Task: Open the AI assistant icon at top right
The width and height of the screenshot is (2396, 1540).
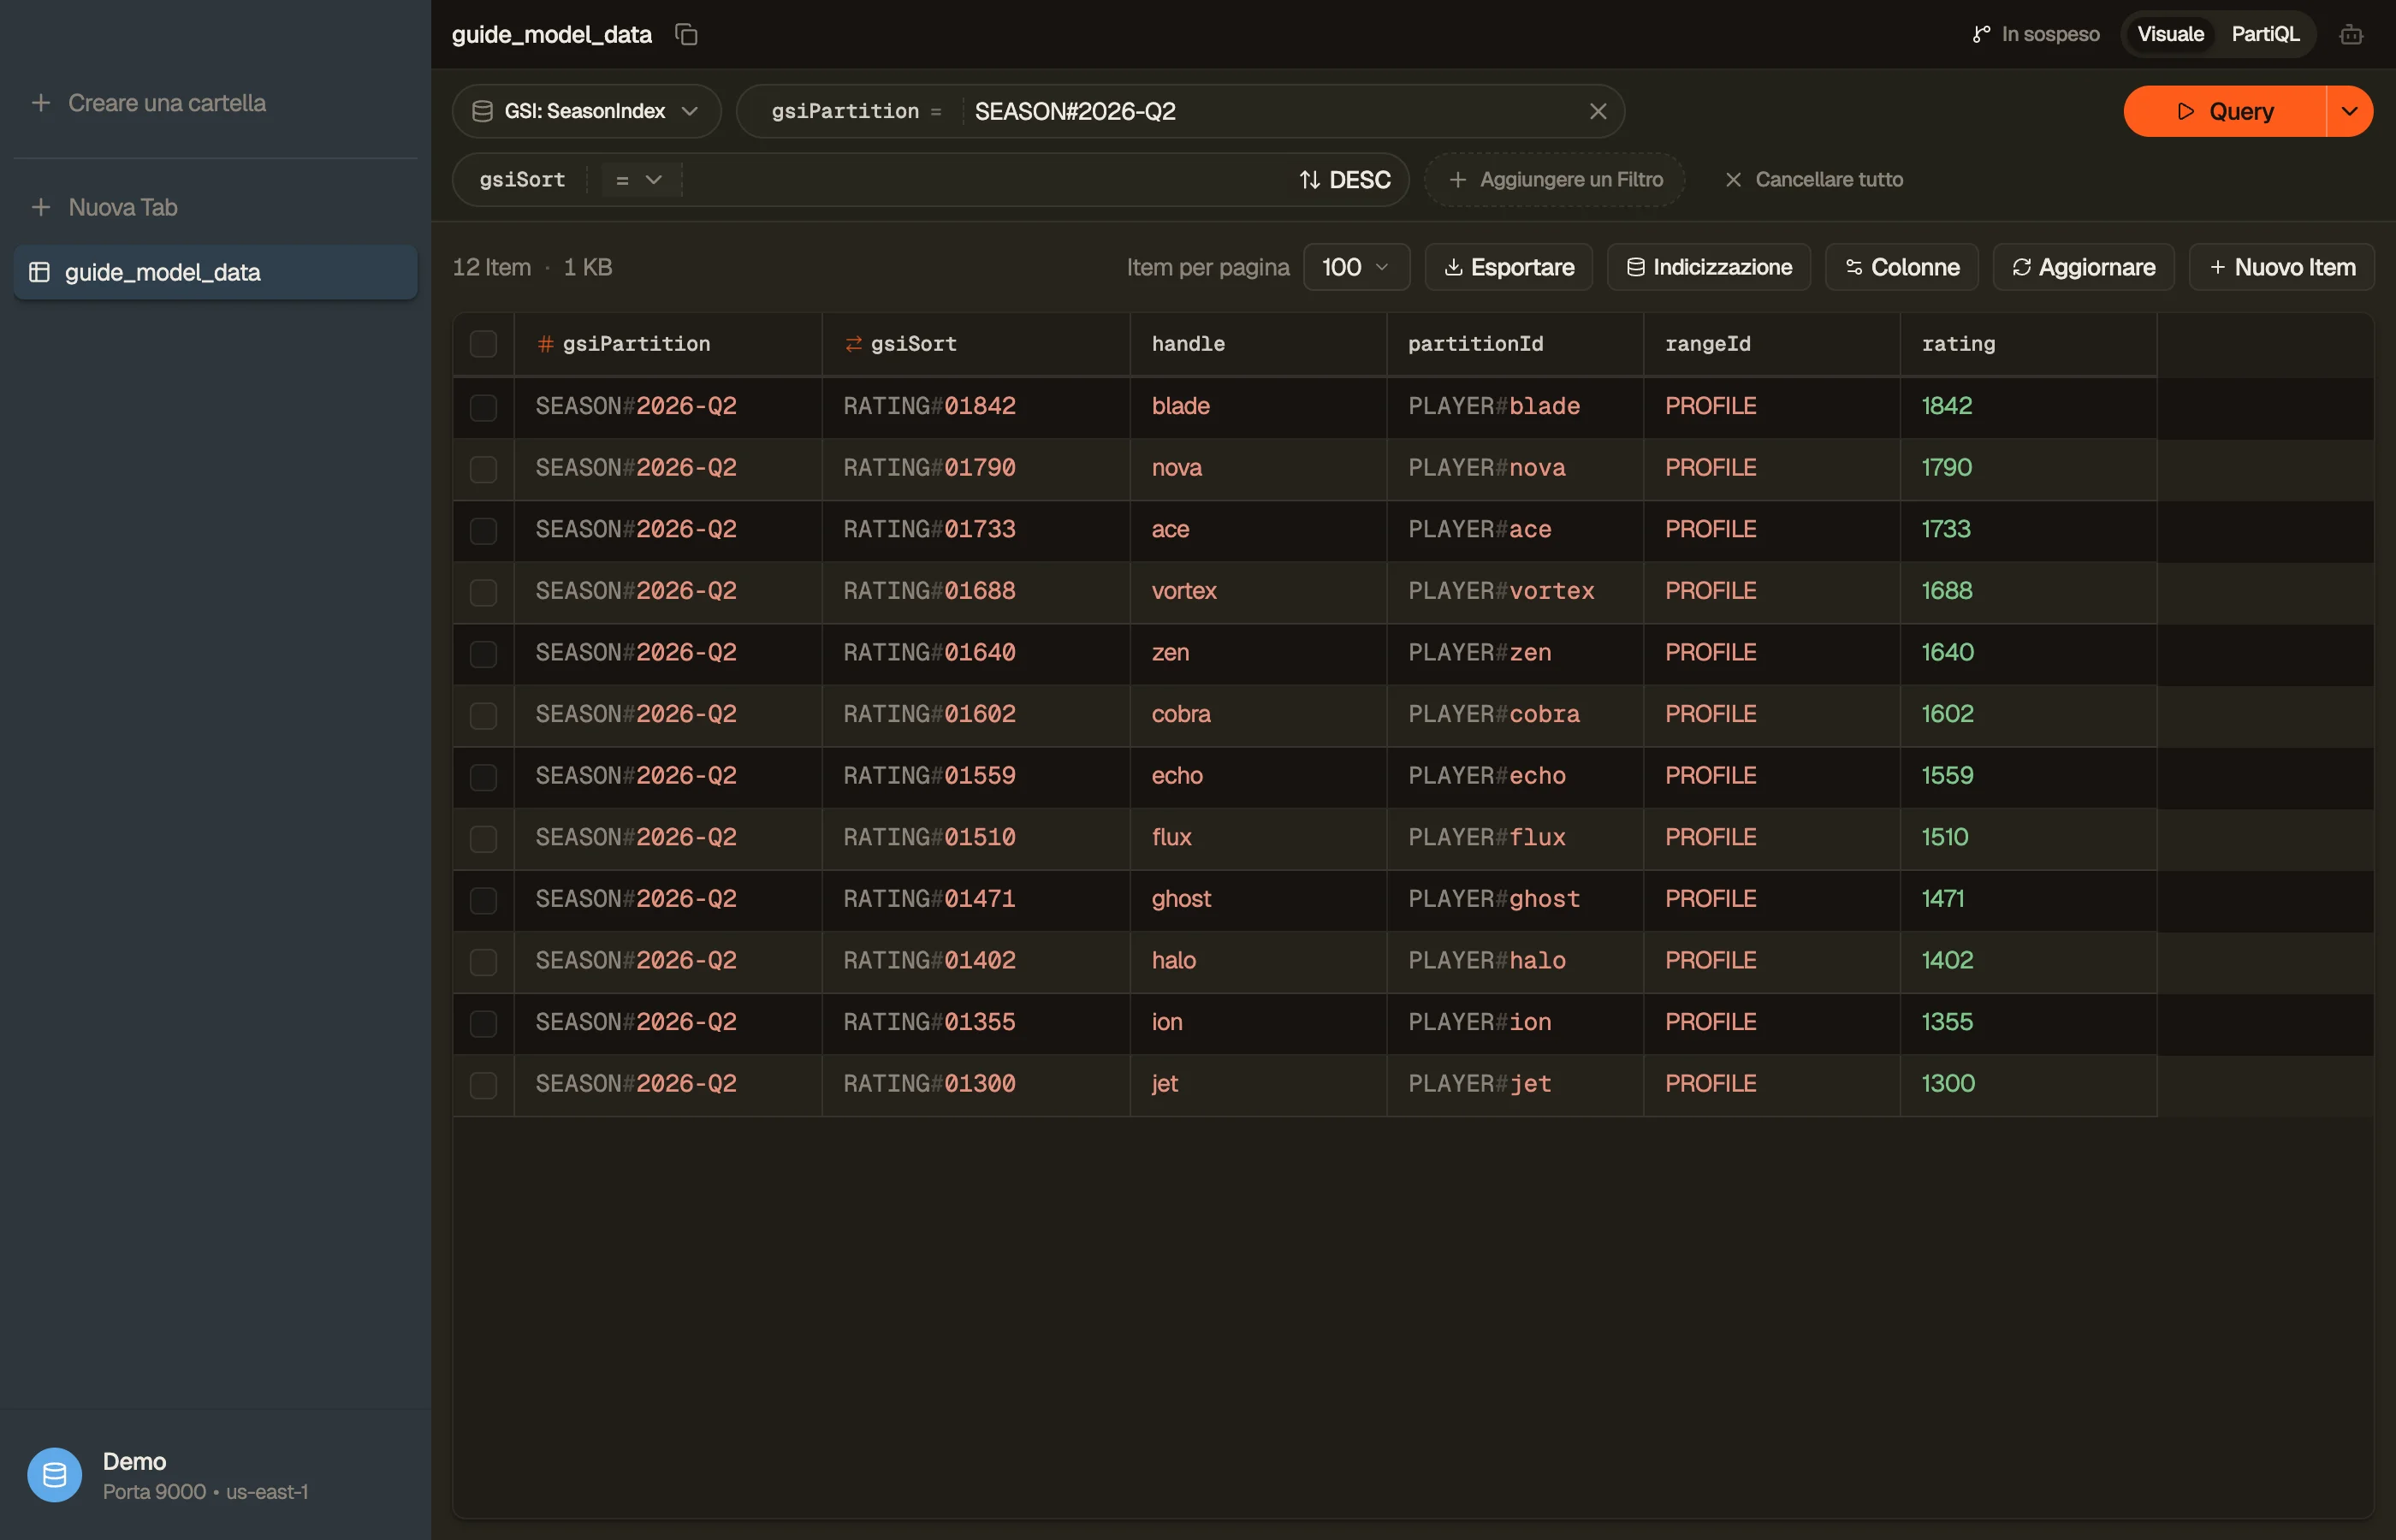Action: (2351, 34)
